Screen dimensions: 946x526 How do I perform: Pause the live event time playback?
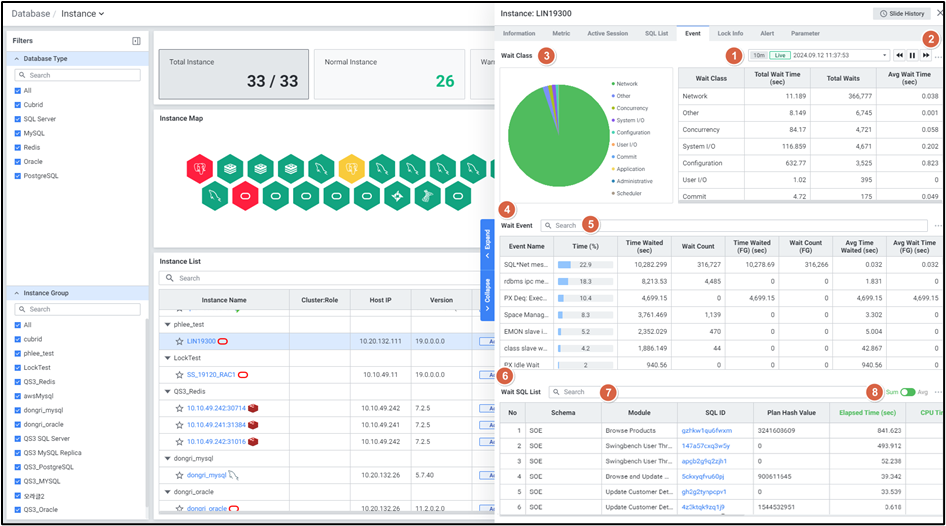coord(912,55)
